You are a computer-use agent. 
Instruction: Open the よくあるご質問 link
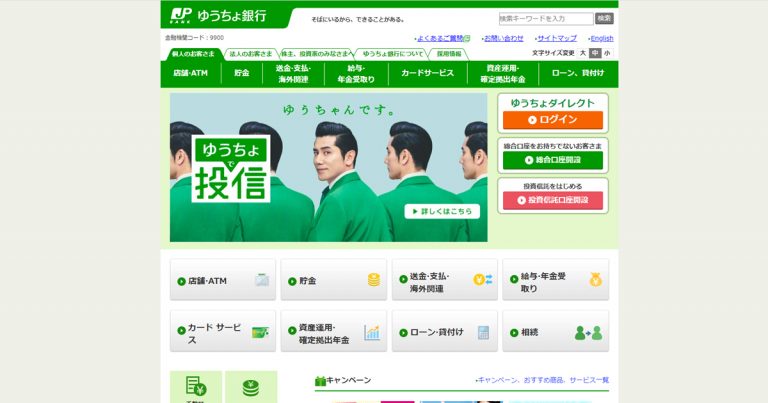440,38
